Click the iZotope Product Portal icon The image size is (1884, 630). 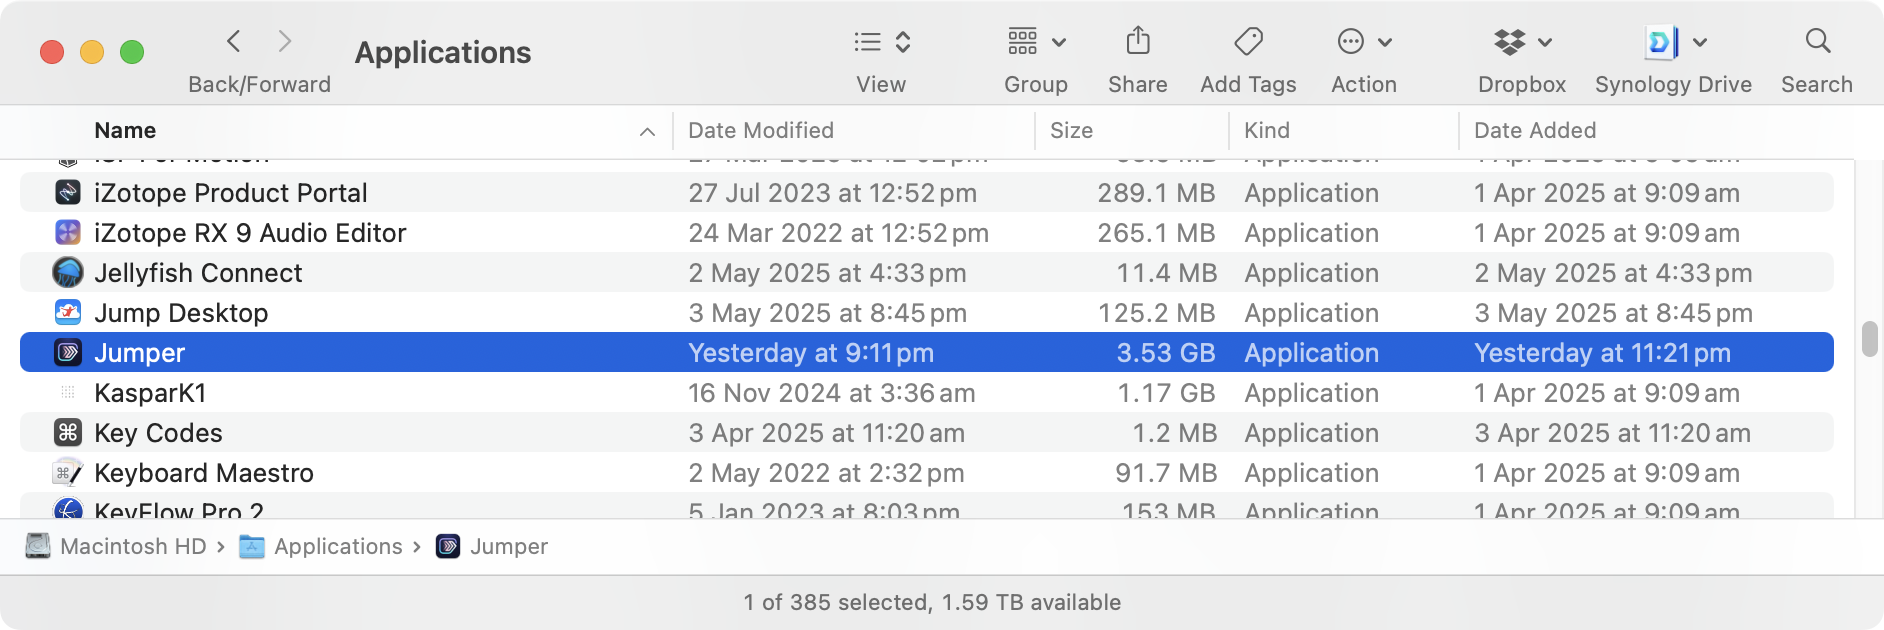(x=68, y=193)
